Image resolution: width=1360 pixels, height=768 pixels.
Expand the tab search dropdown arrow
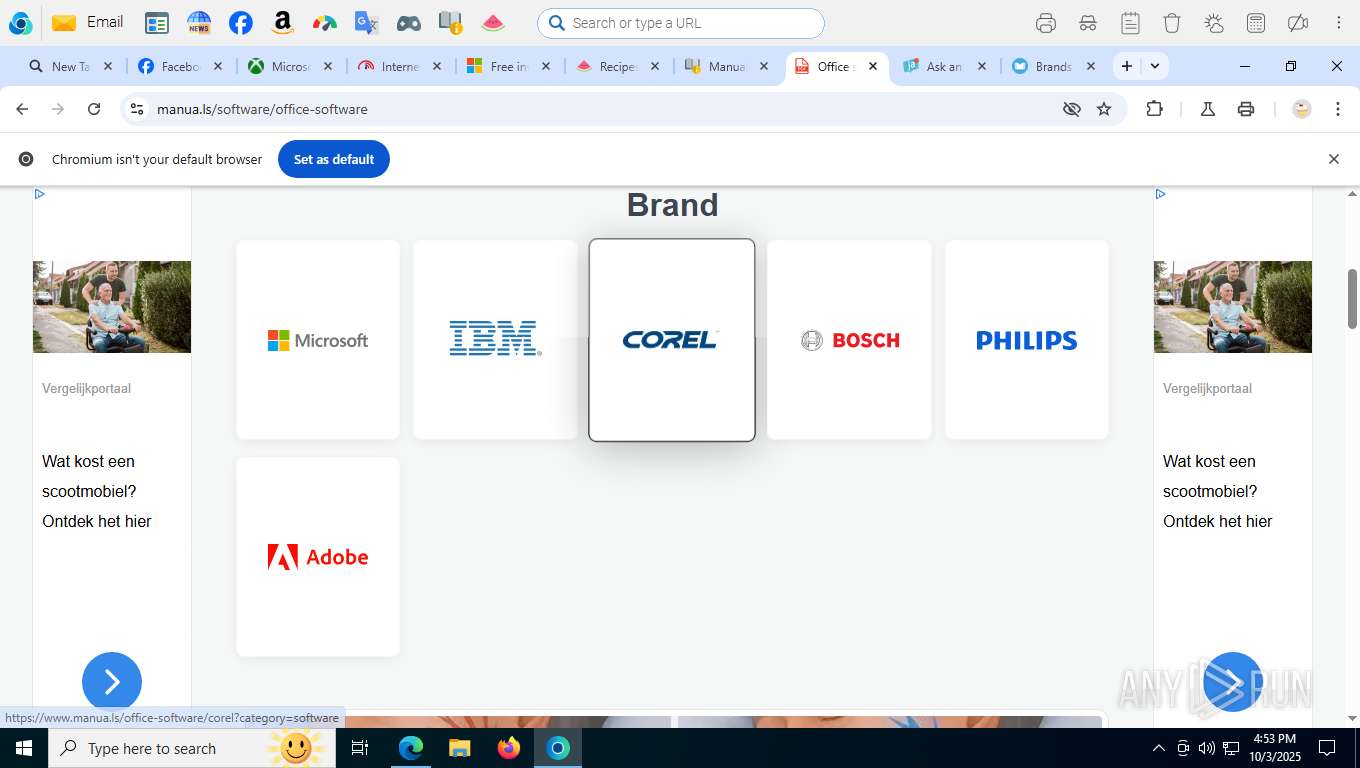coord(1155,66)
